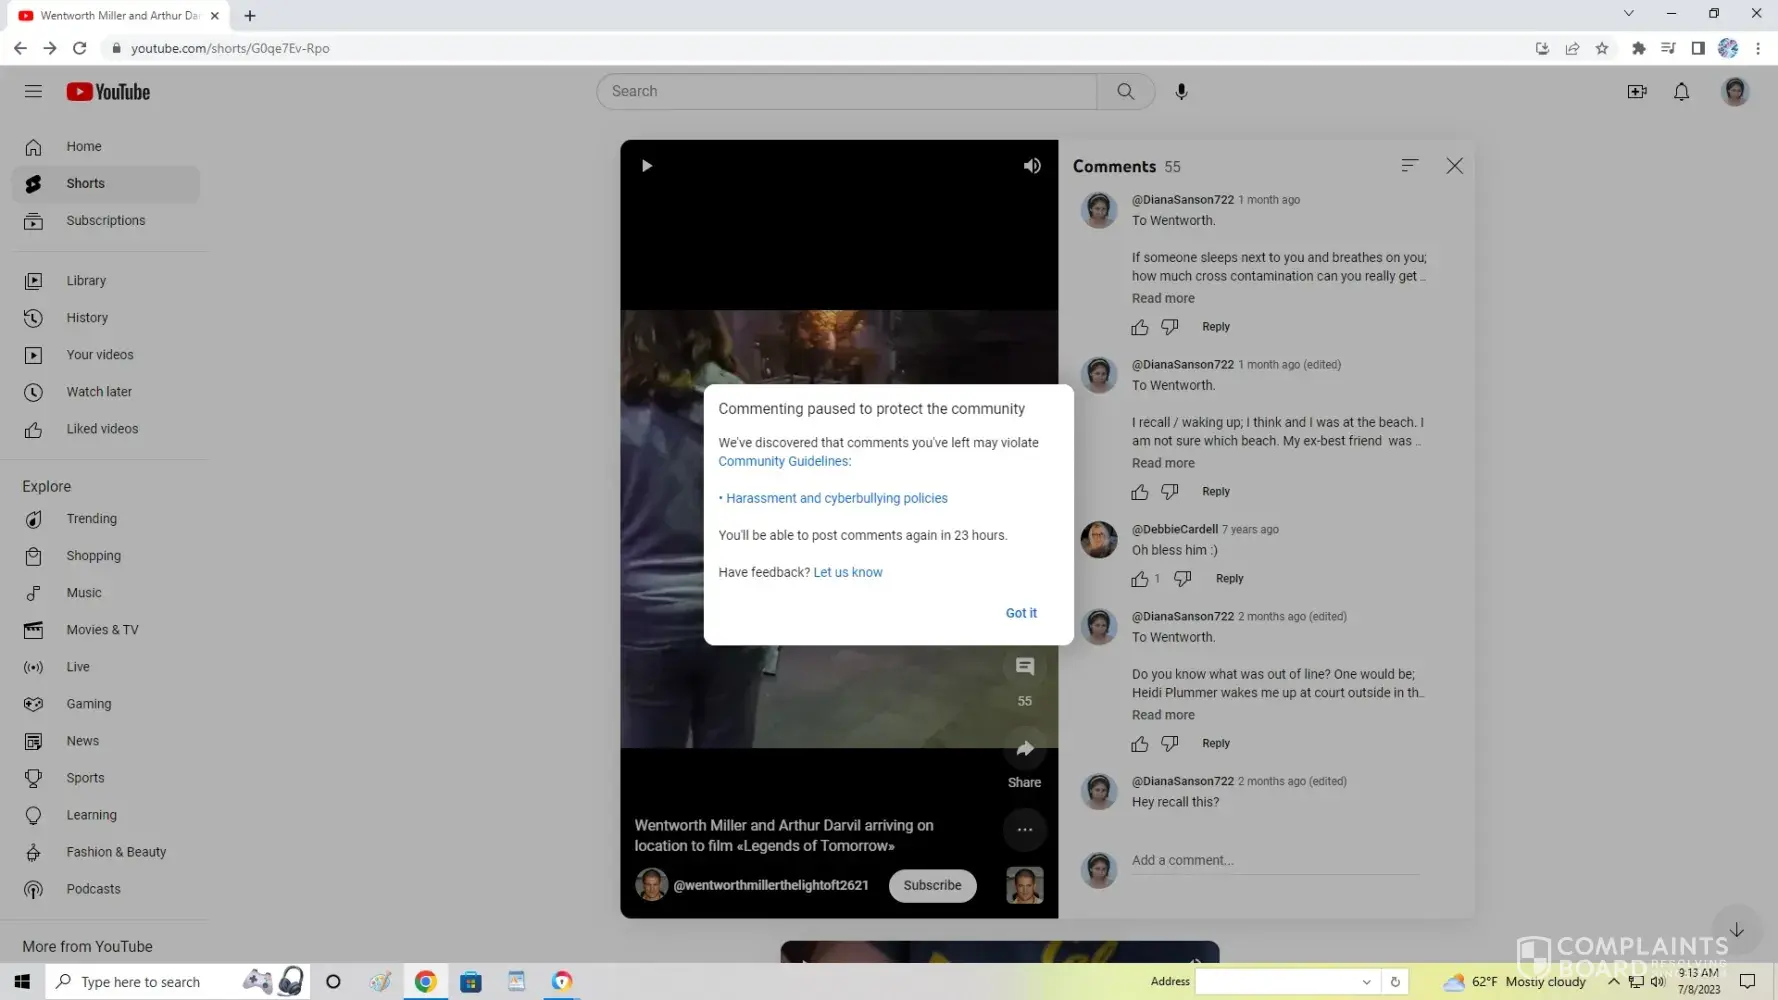Click the Create video icon
This screenshot has height=1000, width=1778.
coord(1637,92)
